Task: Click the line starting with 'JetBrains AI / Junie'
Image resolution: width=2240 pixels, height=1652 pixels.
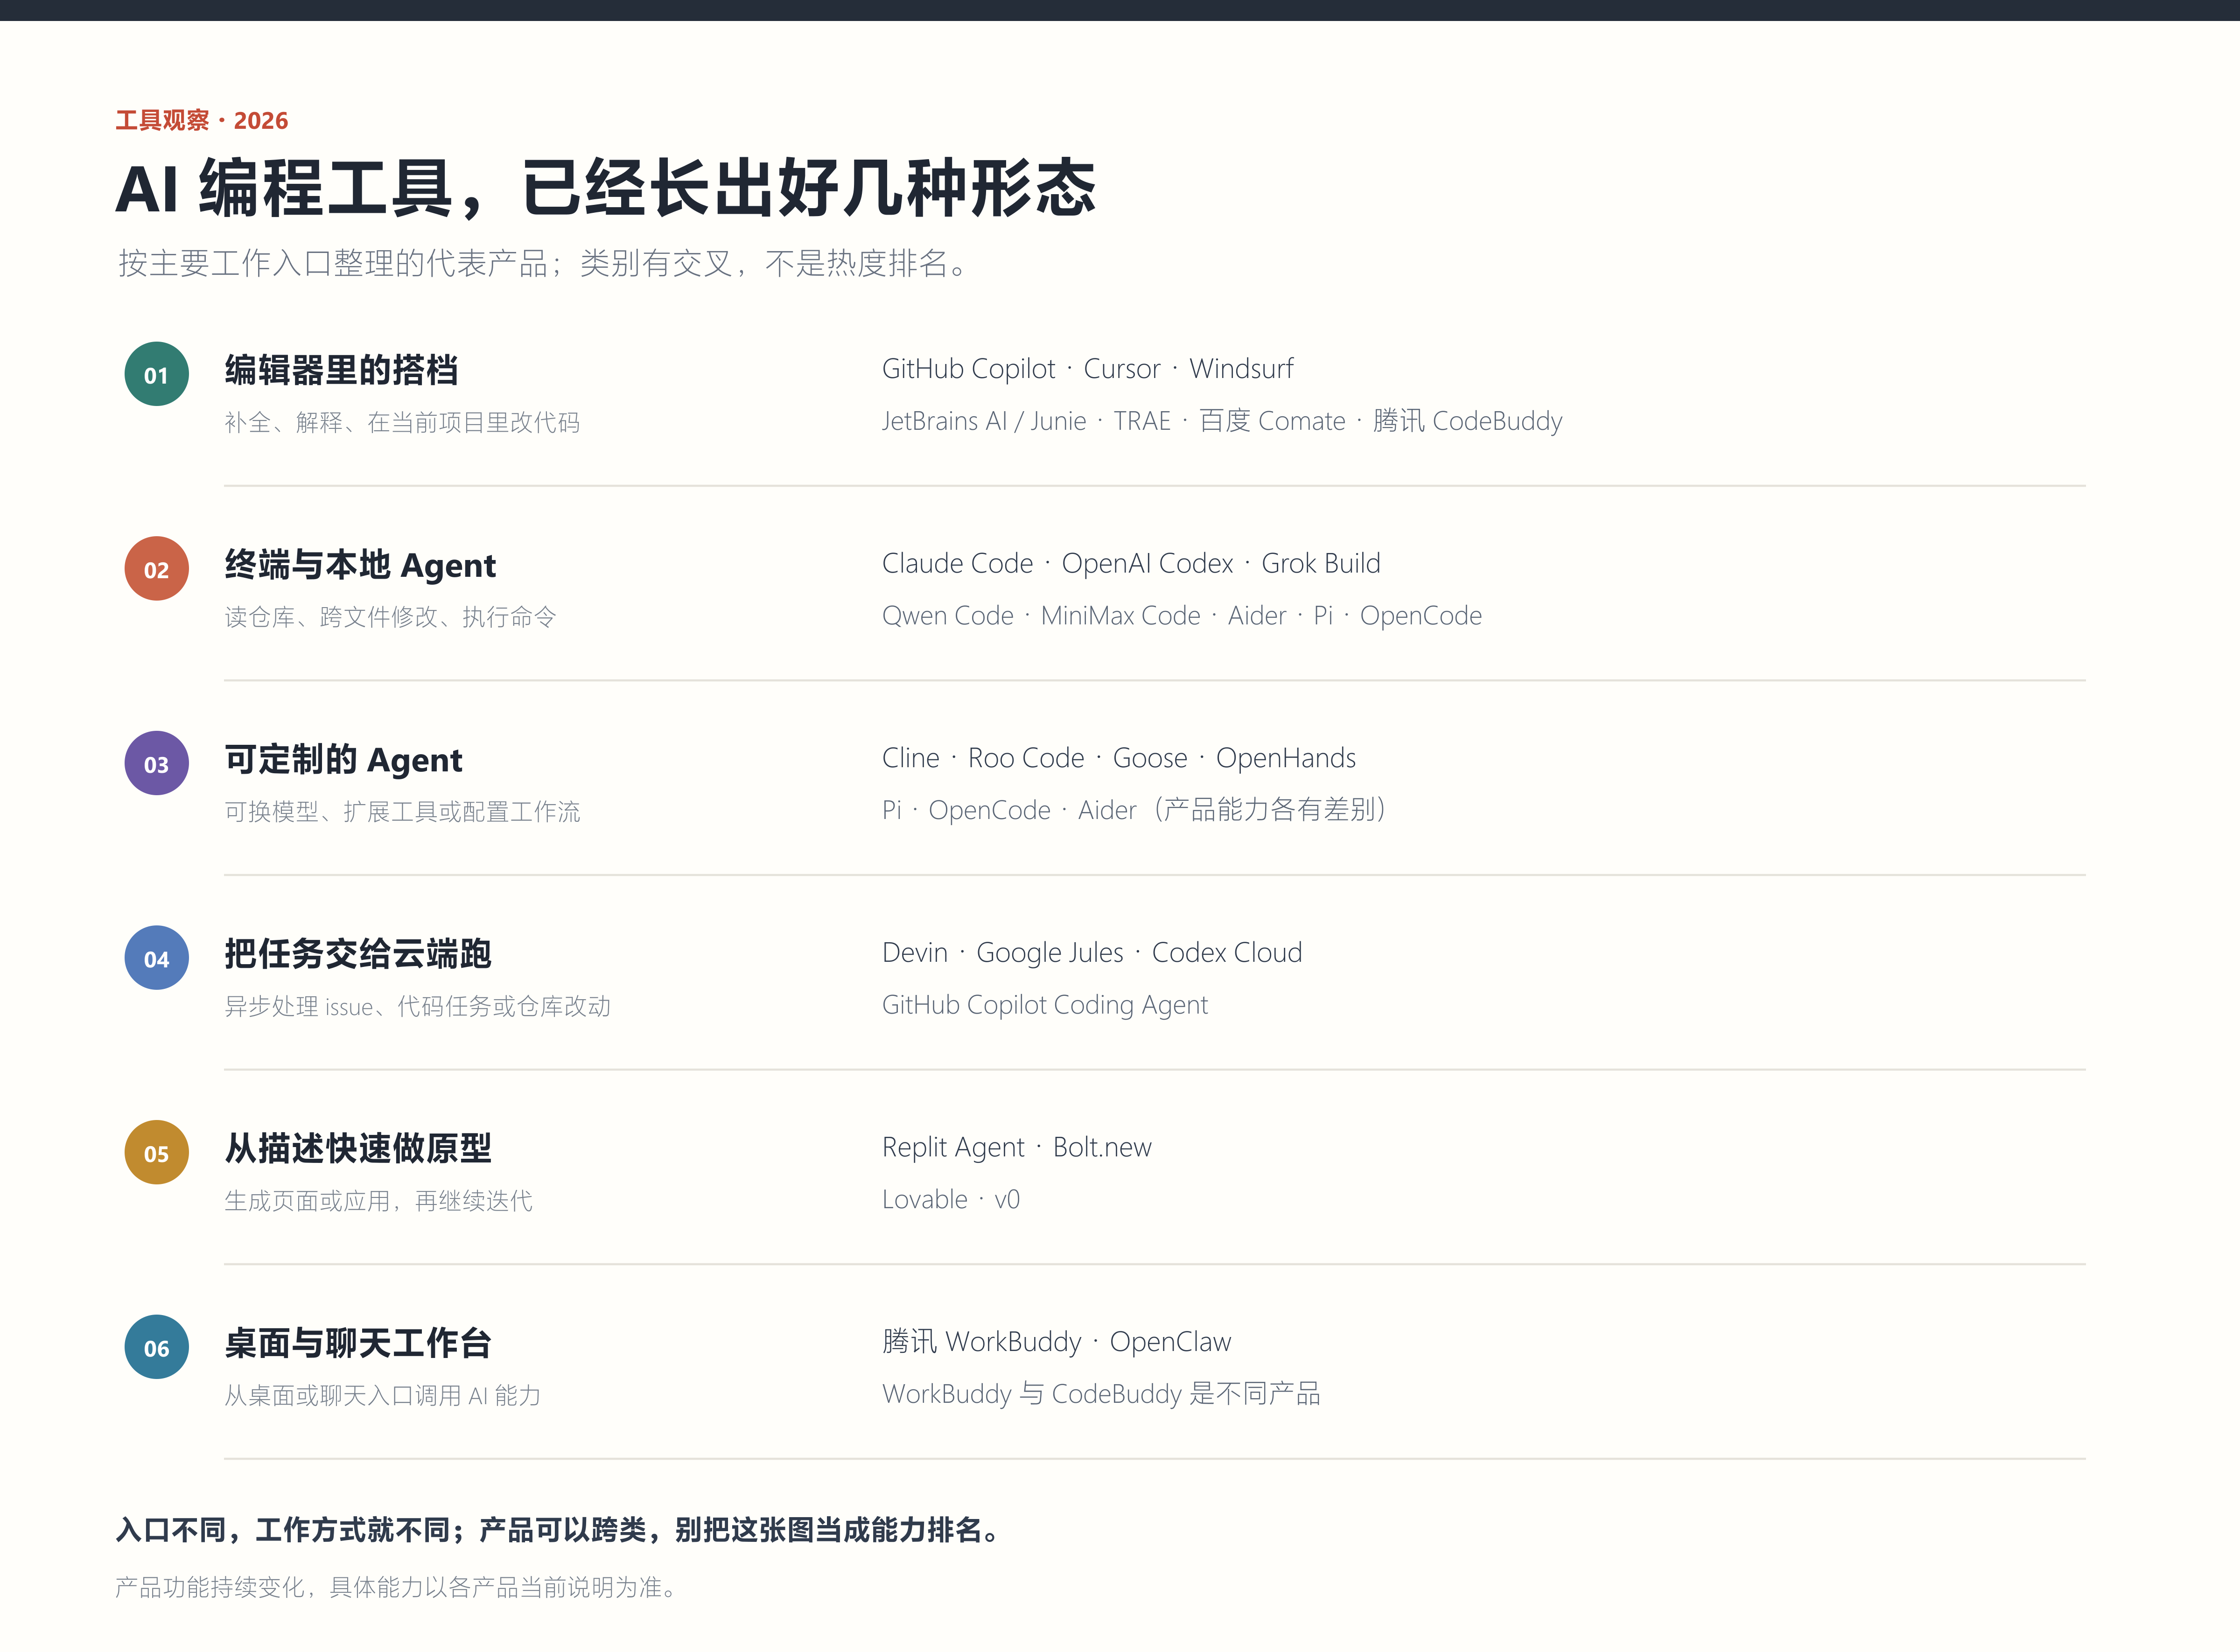Action: coord(1222,421)
